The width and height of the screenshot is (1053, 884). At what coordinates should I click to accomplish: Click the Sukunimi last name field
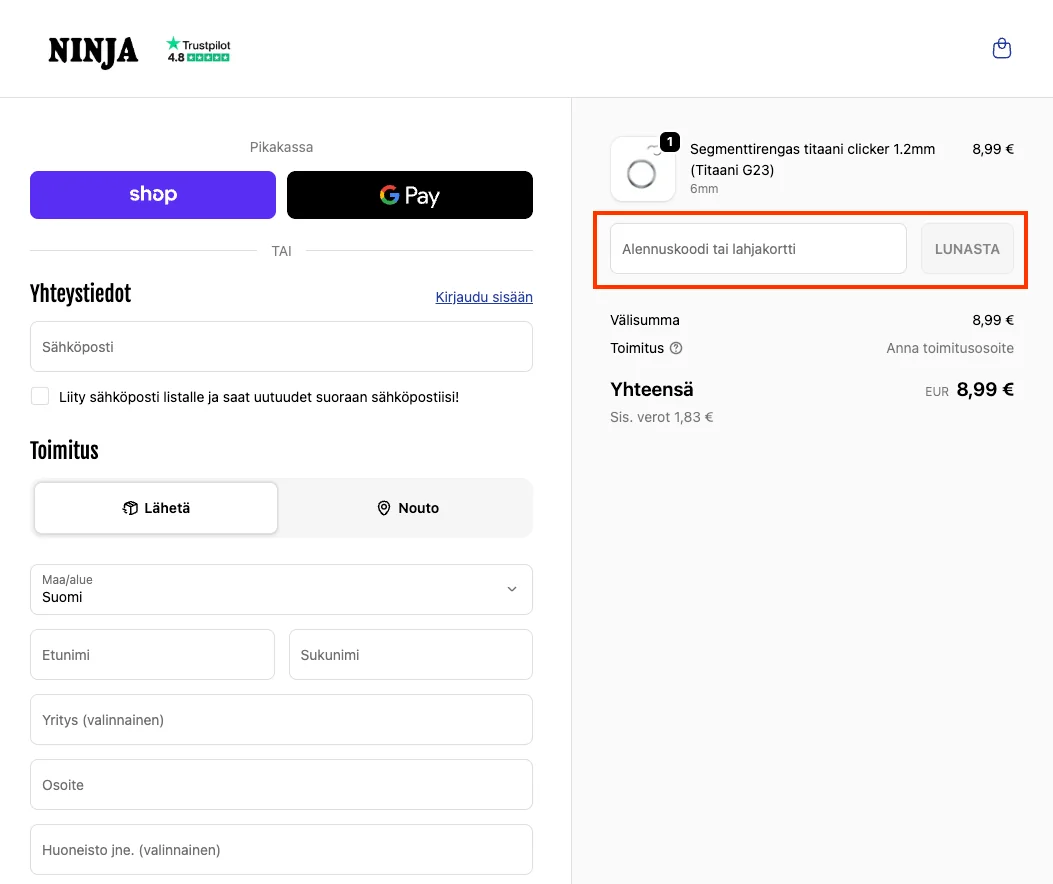coord(411,654)
